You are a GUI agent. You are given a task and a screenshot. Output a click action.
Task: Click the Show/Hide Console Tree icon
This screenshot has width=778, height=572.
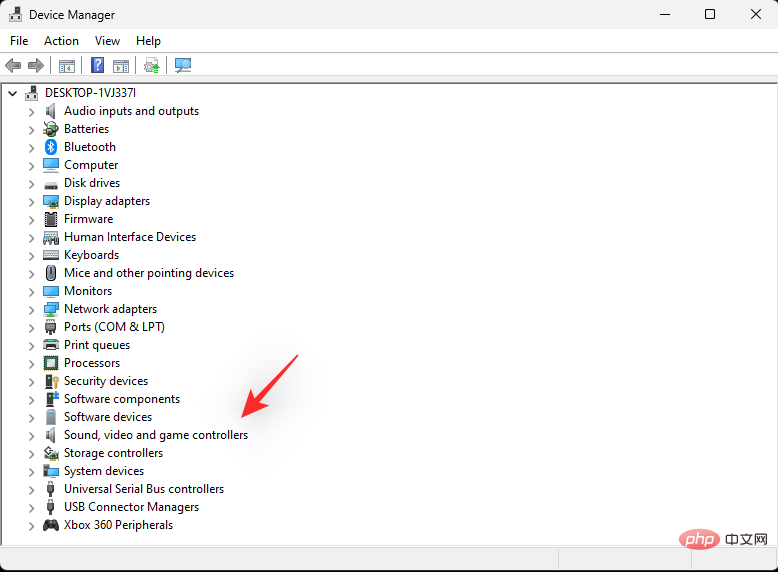[67, 66]
